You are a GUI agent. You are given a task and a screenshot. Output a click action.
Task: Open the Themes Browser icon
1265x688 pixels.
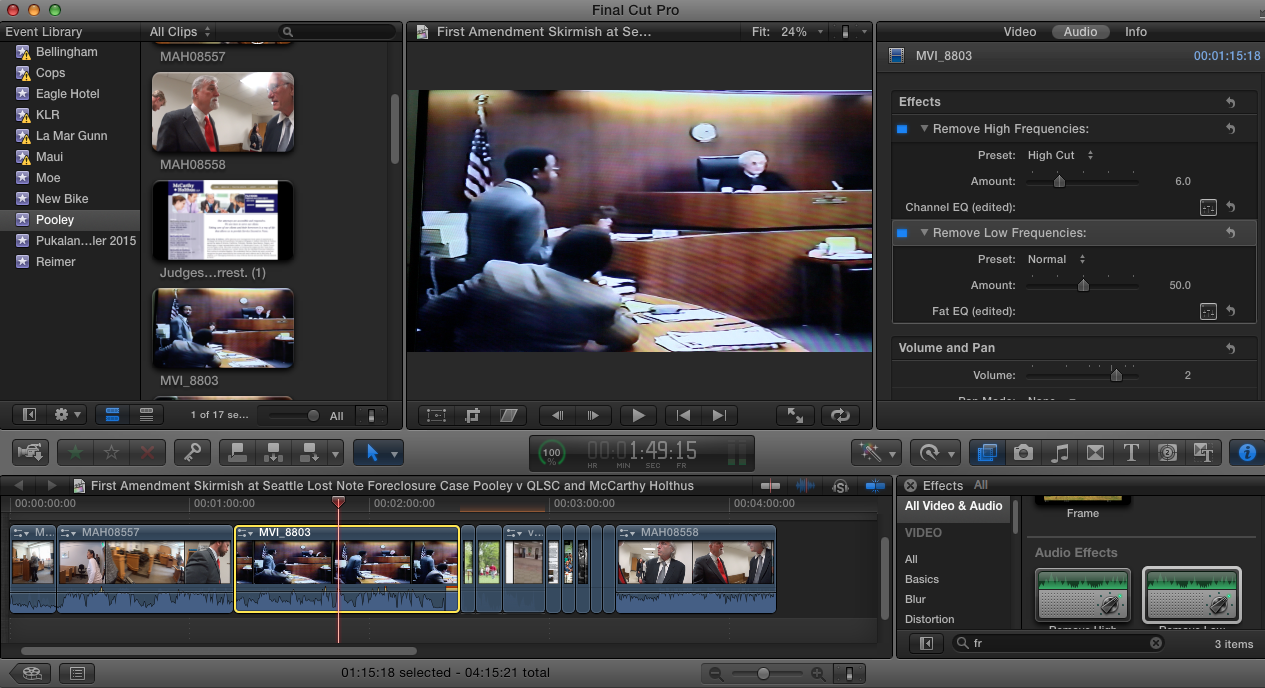pos(1203,452)
